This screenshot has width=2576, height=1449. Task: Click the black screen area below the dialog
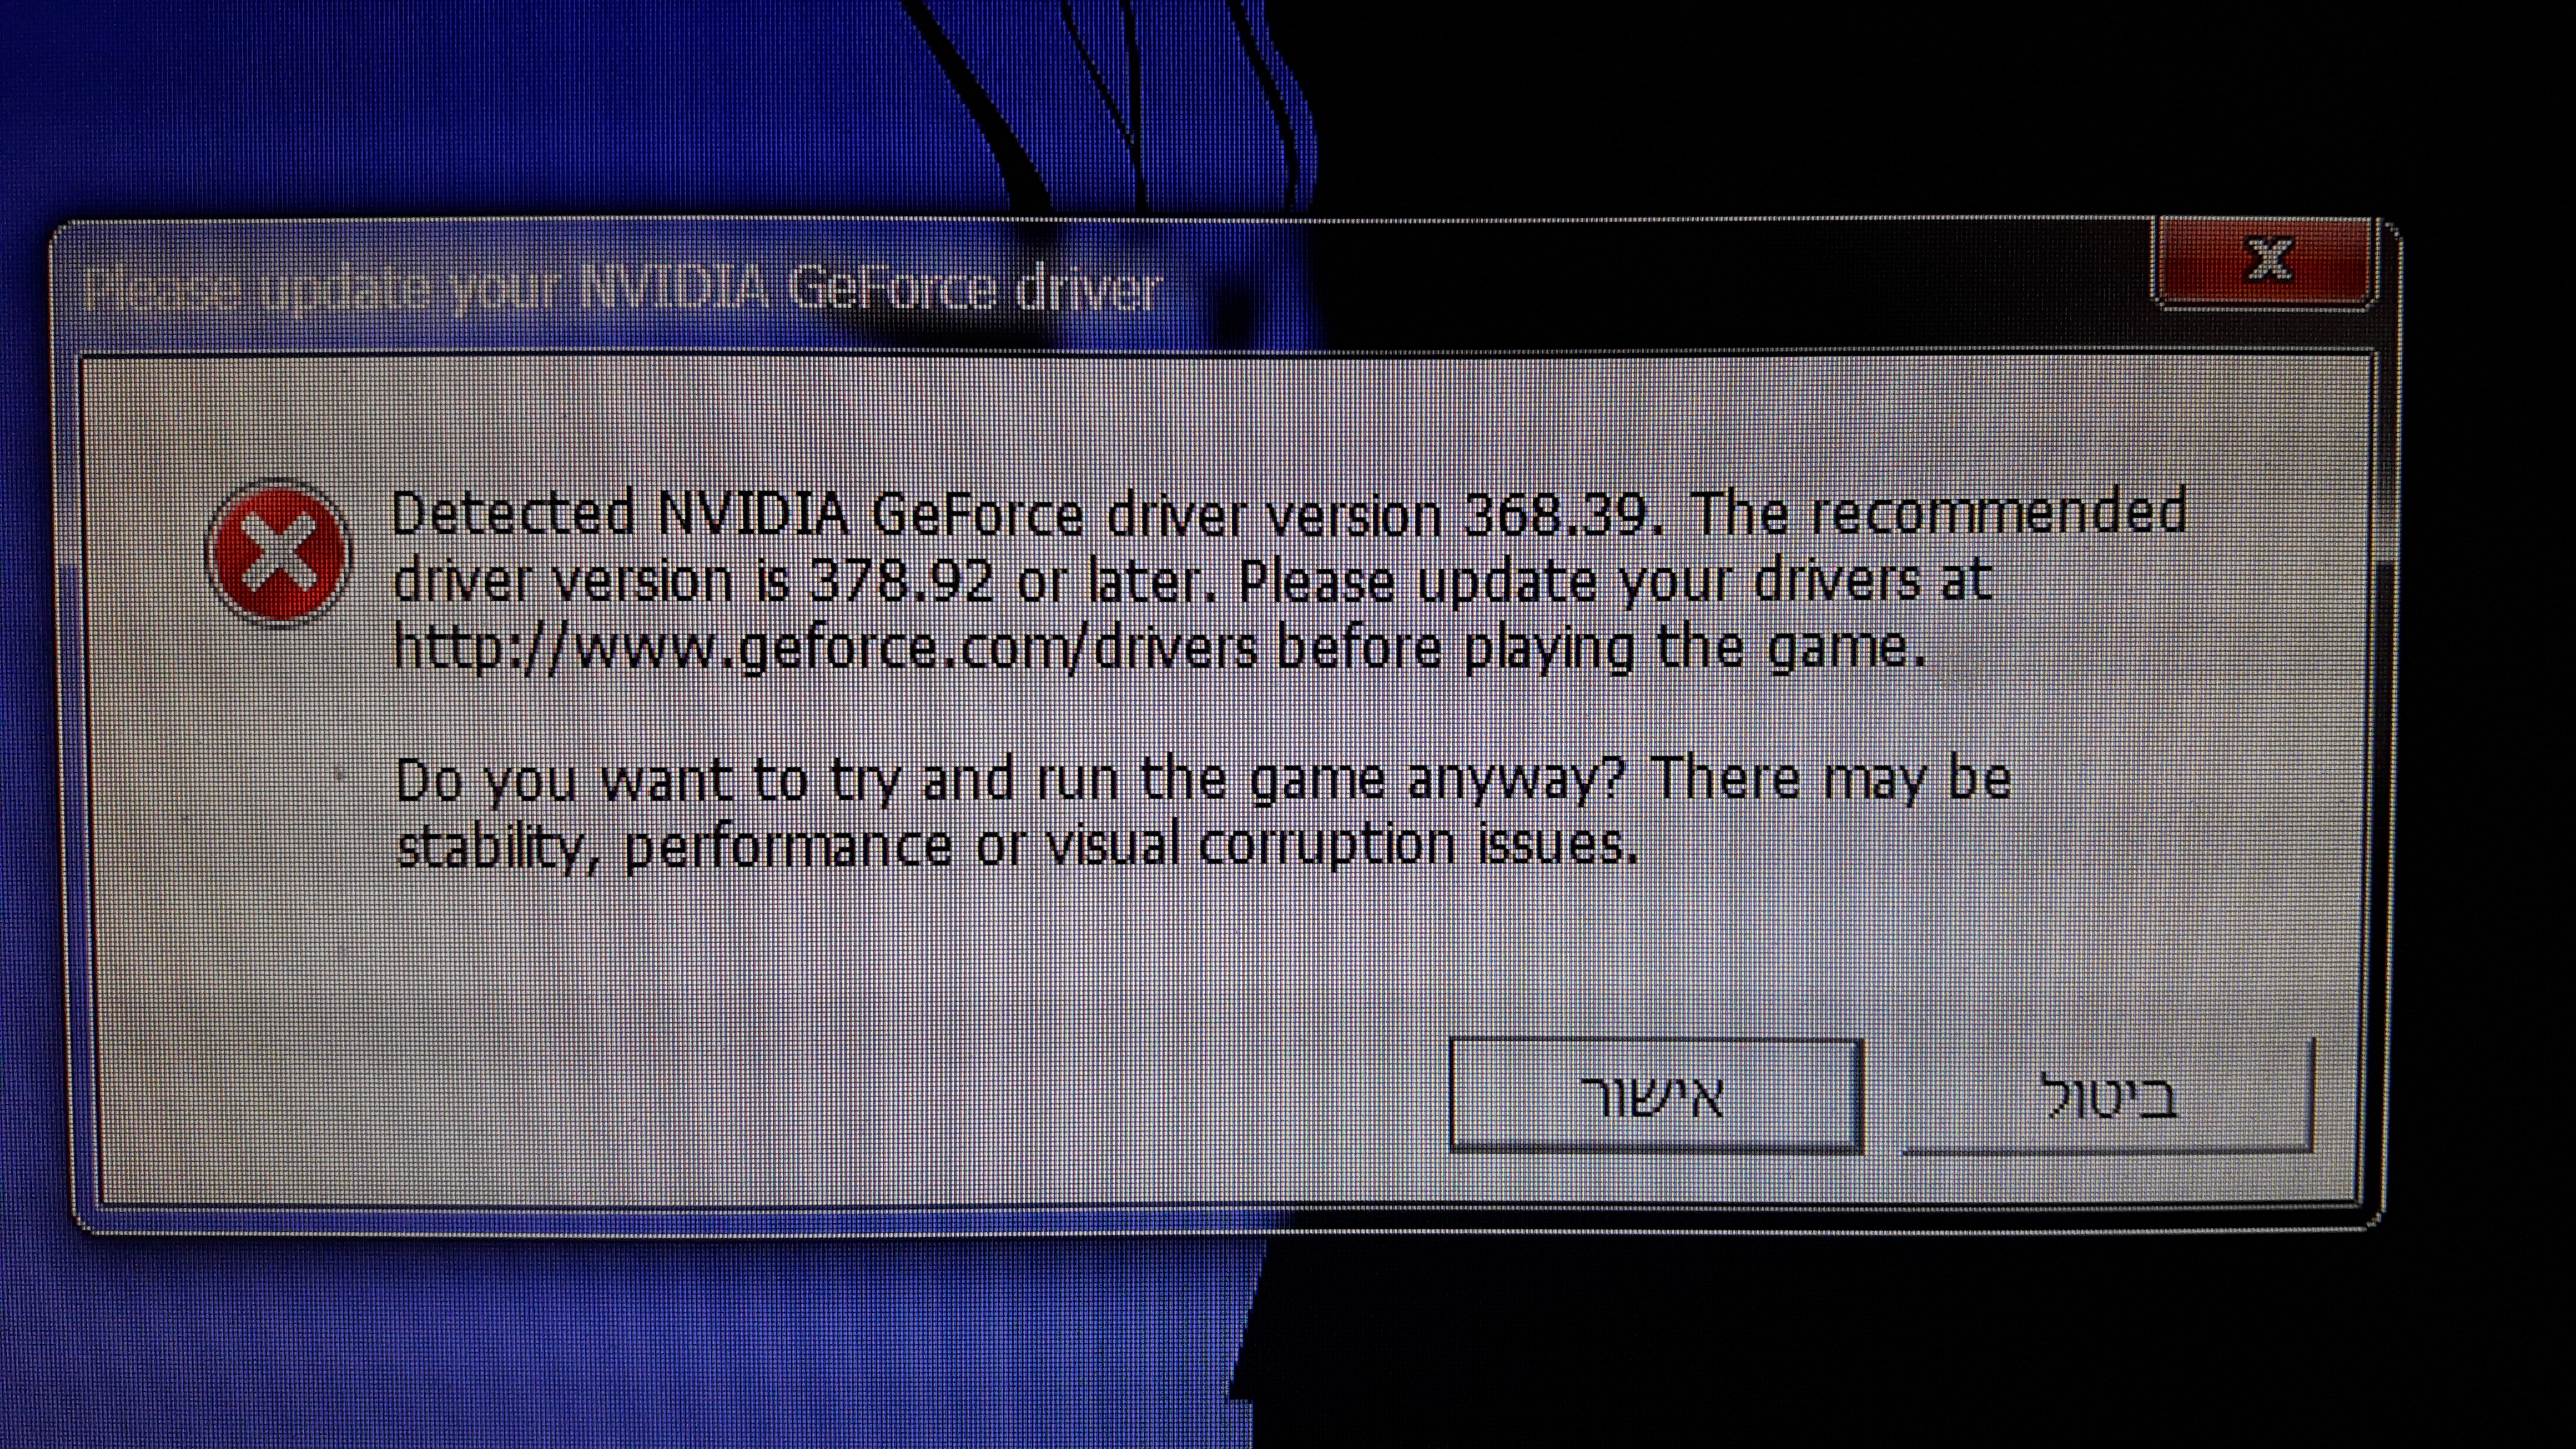pyautogui.click(x=1900, y=1340)
